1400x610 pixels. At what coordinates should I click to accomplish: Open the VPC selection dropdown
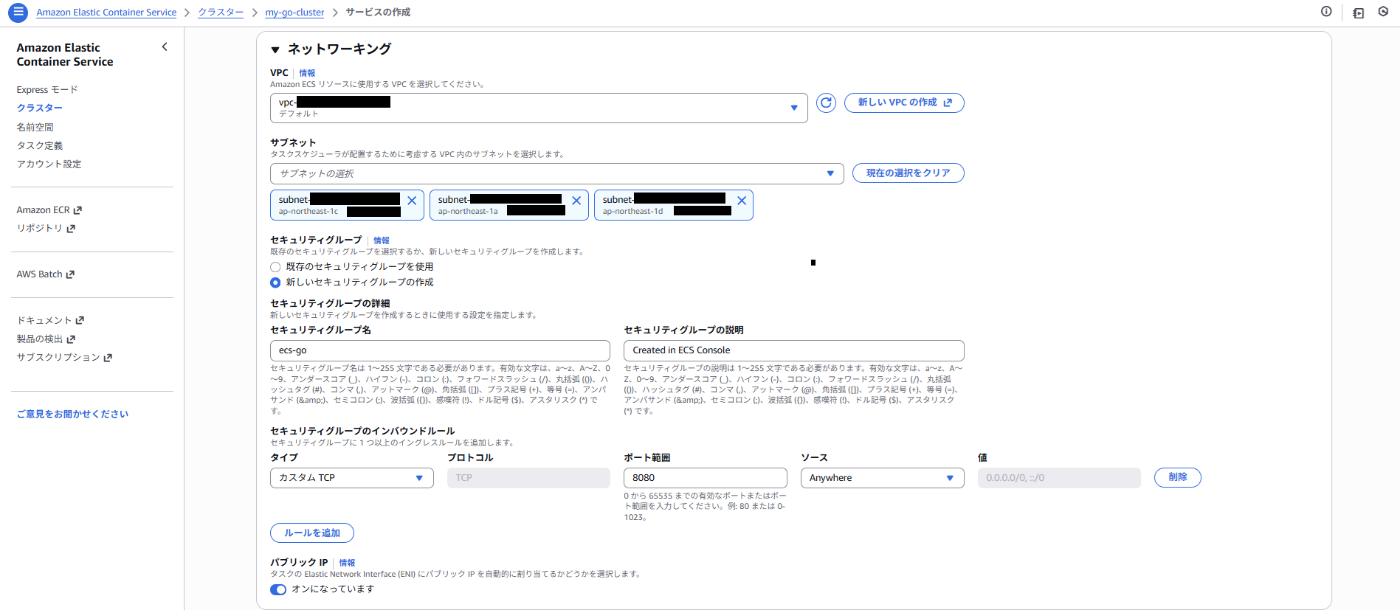click(539, 108)
